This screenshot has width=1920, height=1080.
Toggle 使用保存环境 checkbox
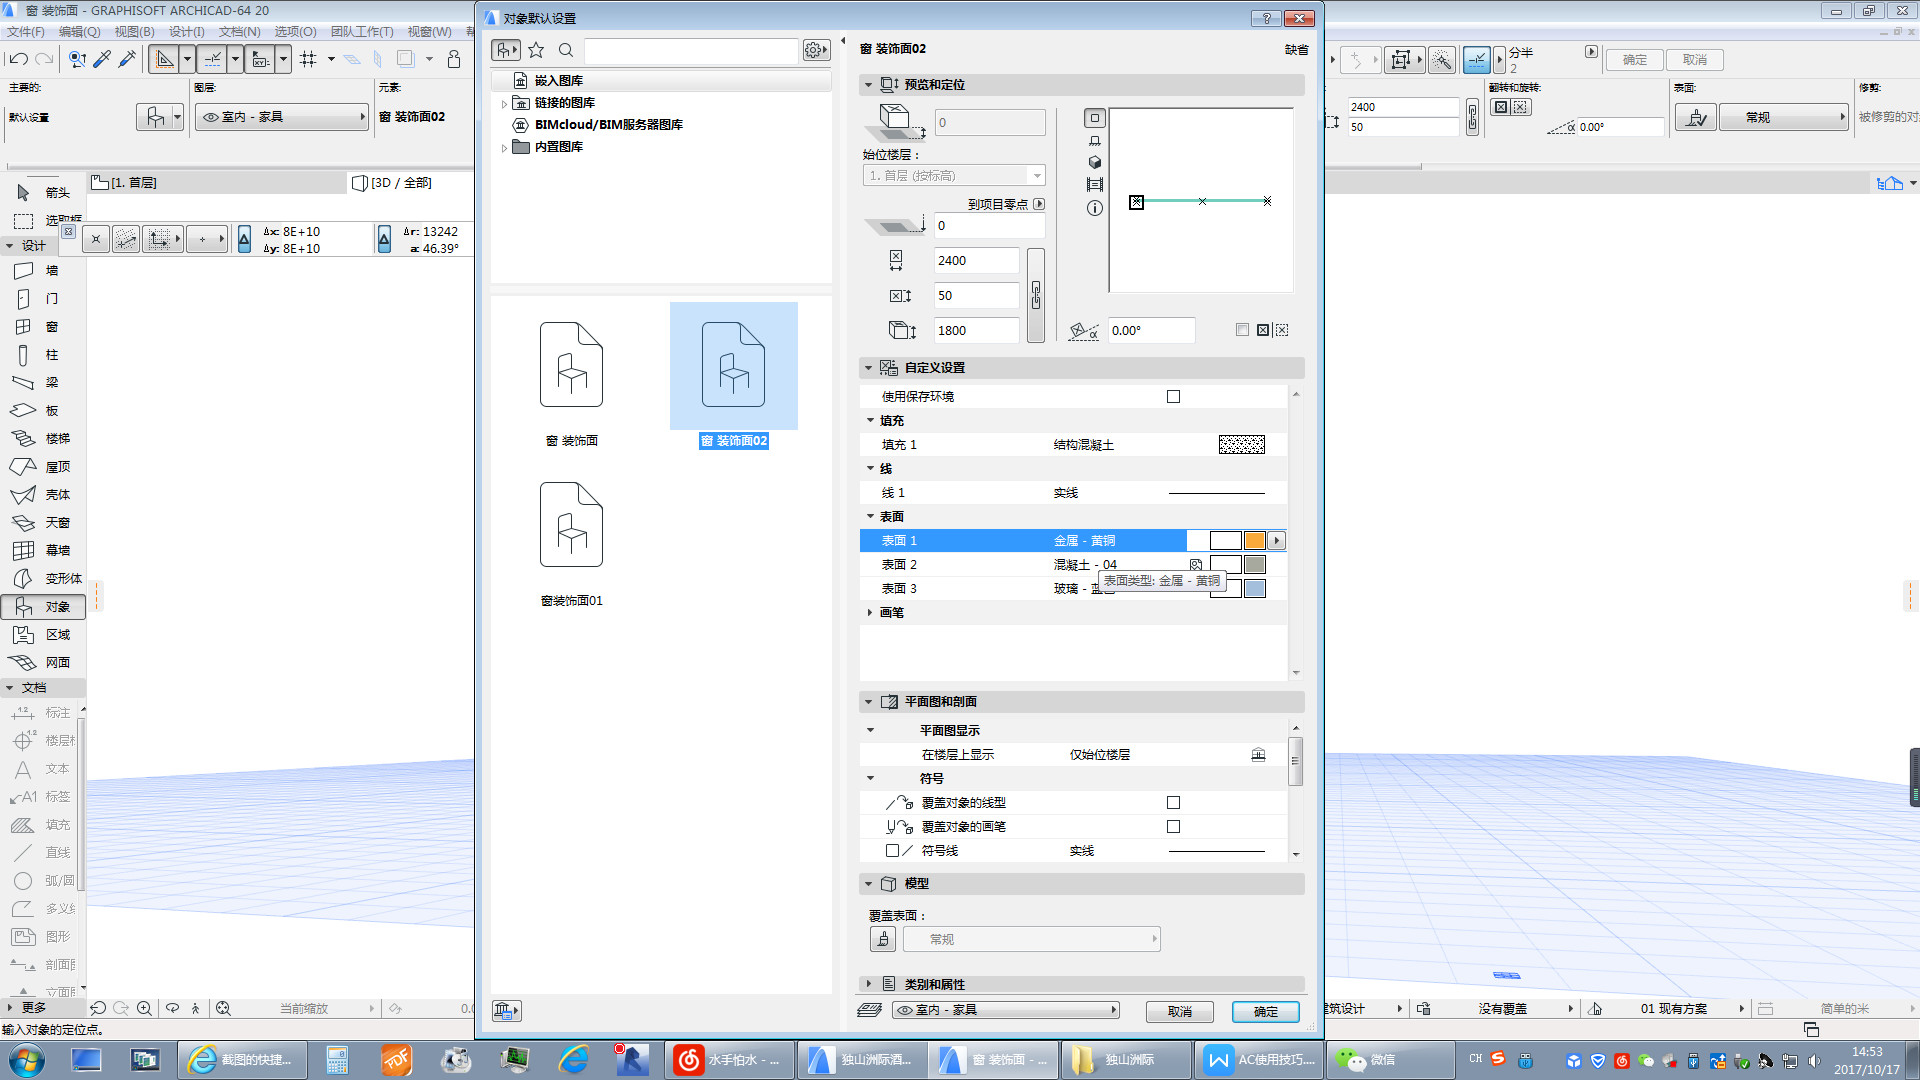pos(1173,397)
